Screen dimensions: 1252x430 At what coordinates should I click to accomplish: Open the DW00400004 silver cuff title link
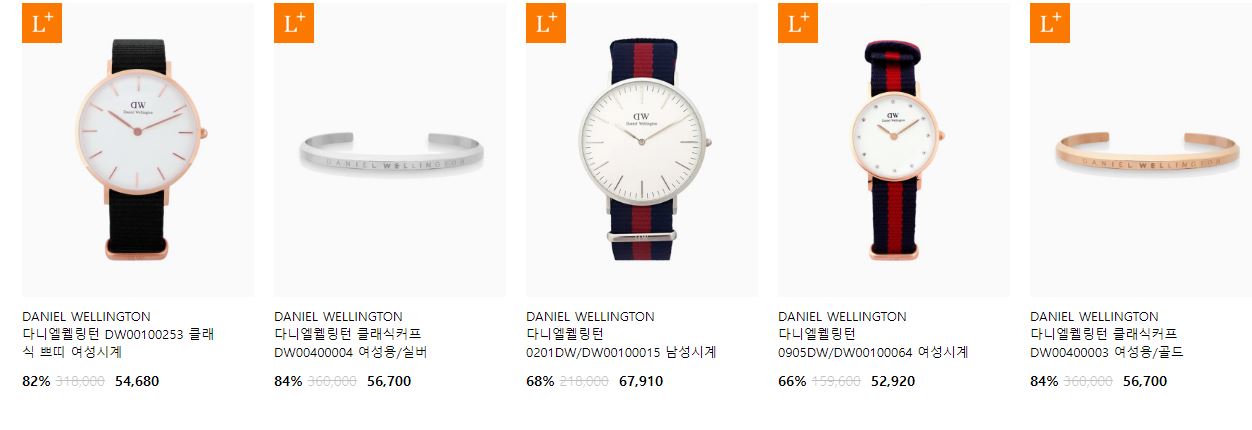click(351, 343)
